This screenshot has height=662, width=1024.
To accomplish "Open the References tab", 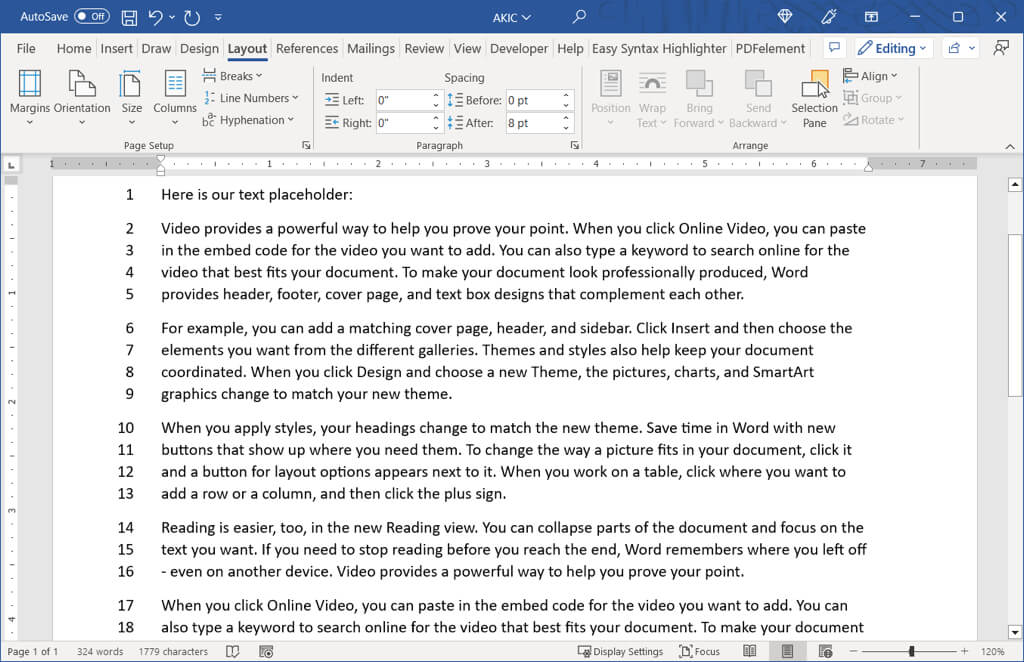I will [306, 48].
